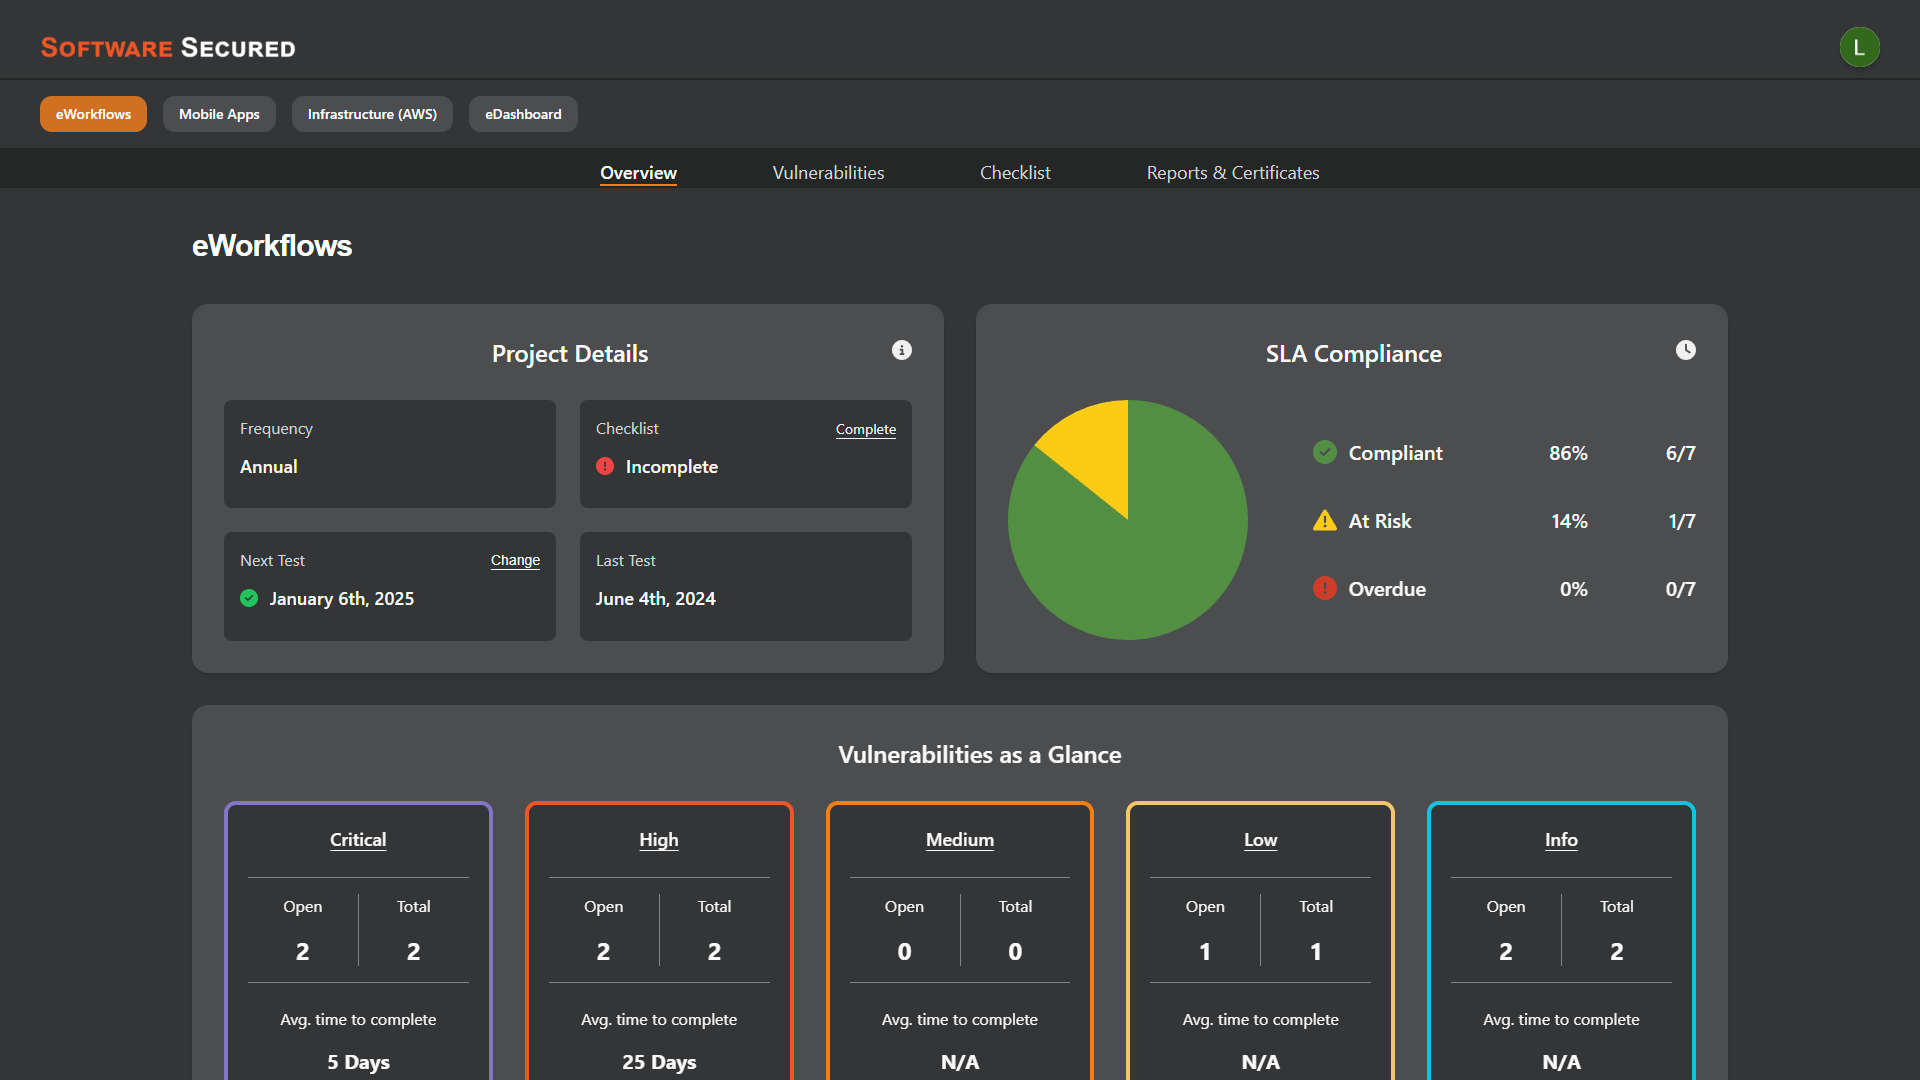Viewport: 1920px width, 1080px height.
Task: Switch to the Vulnerabilities tab
Action: click(x=828, y=172)
